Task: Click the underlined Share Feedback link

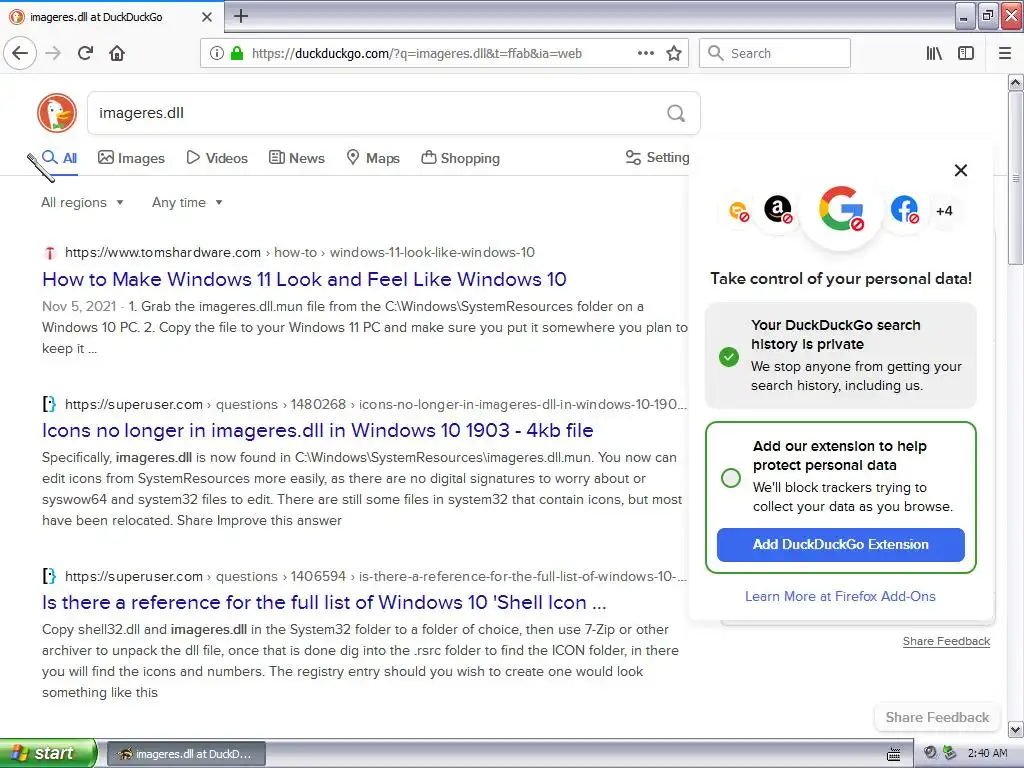Action: pos(946,641)
